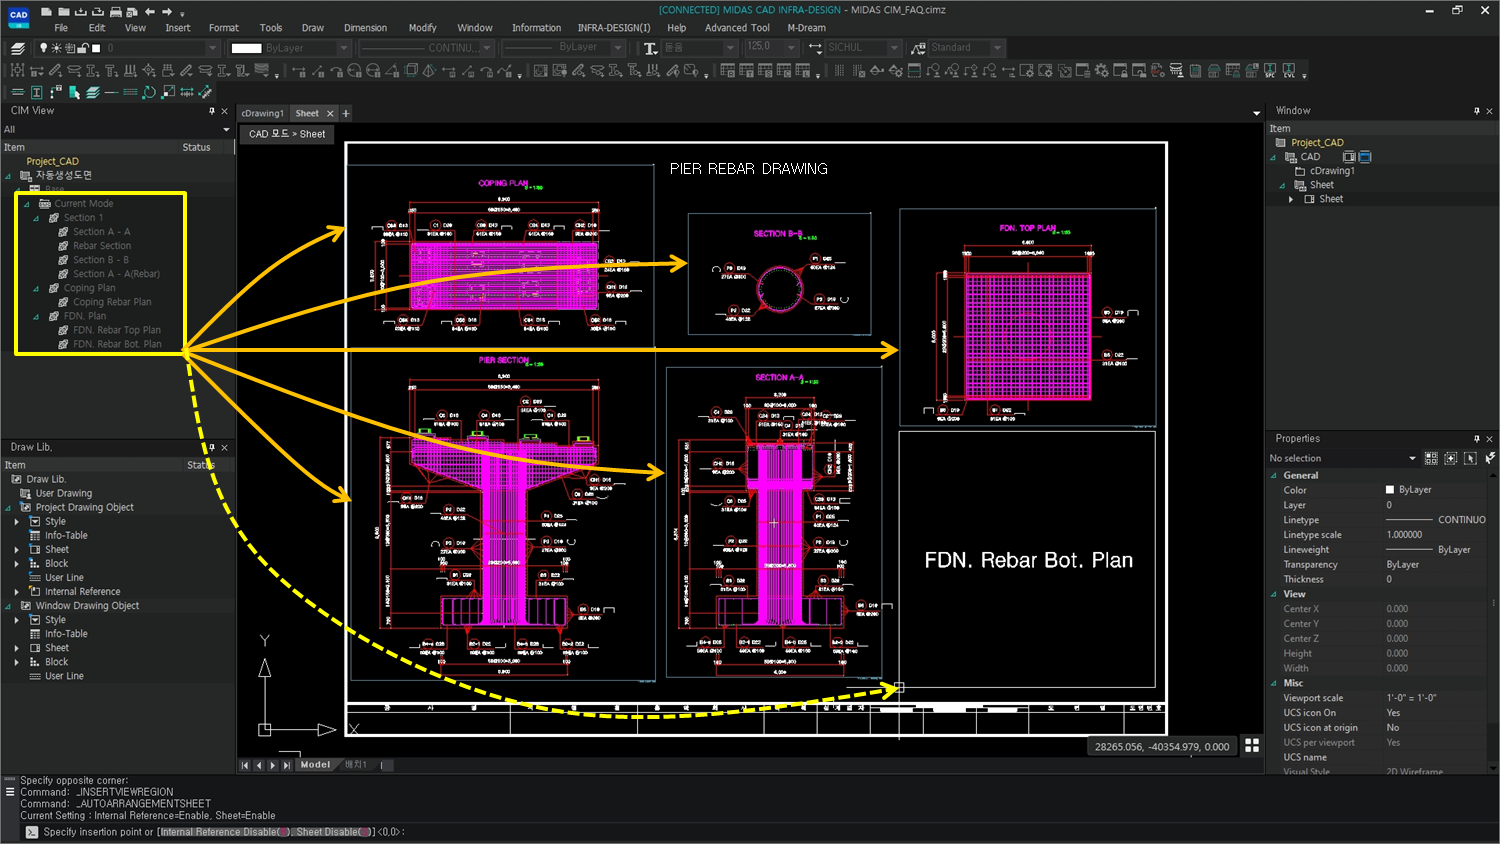1500x844 pixels.
Task: Select the CVL section tool icon
Action: 1289,70
